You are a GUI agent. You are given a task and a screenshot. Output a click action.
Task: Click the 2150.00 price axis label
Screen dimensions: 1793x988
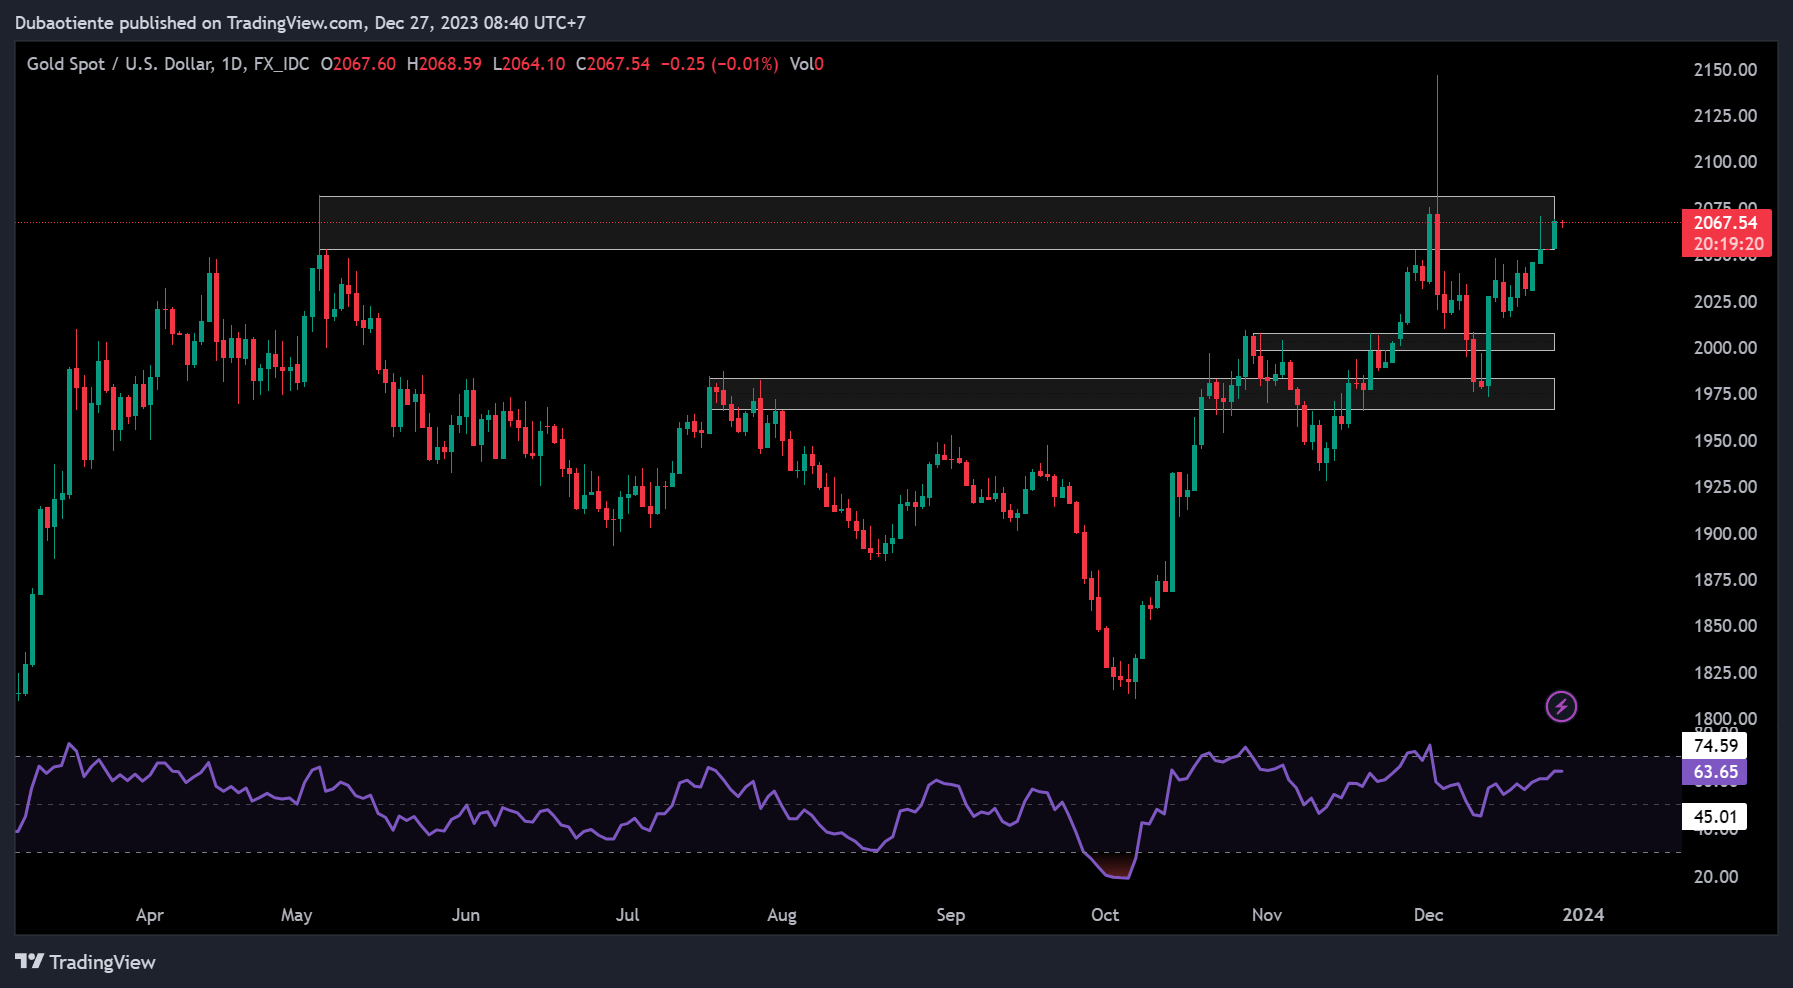click(x=1725, y=70)
